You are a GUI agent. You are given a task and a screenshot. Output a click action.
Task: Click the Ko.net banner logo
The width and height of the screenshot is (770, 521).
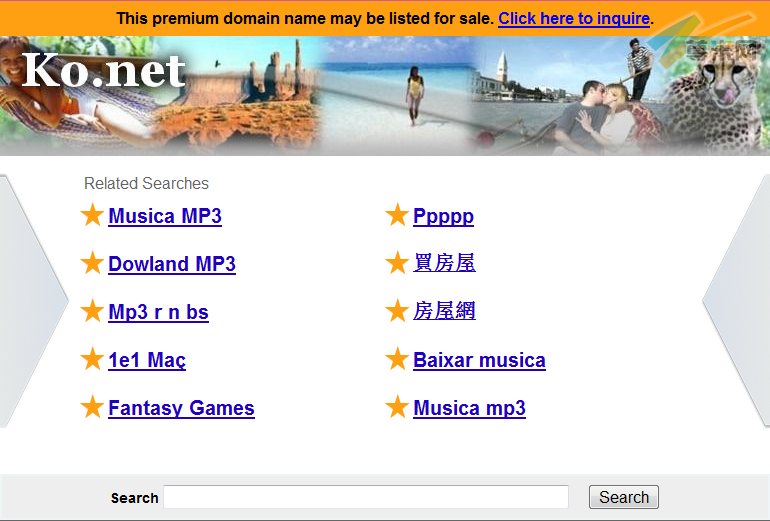[x=104, y=71]
